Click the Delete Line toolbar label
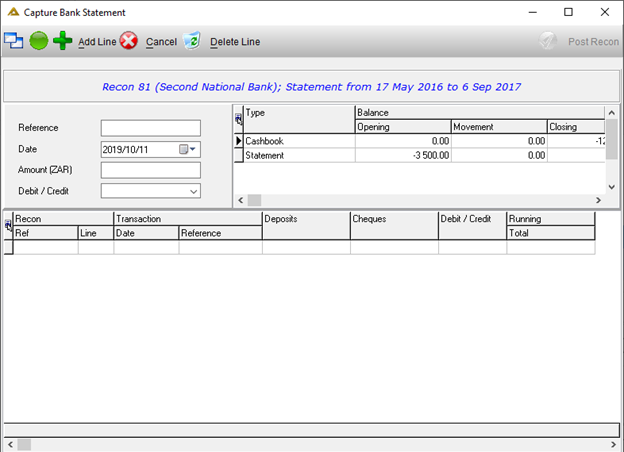The width and height of the screenshot is (624, 452). (x=235, y=42)
